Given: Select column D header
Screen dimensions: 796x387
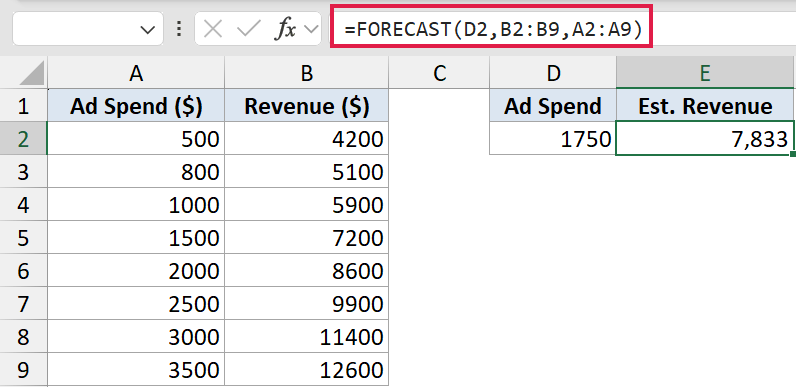Looking at the screenshot, I should click(553, 73).
